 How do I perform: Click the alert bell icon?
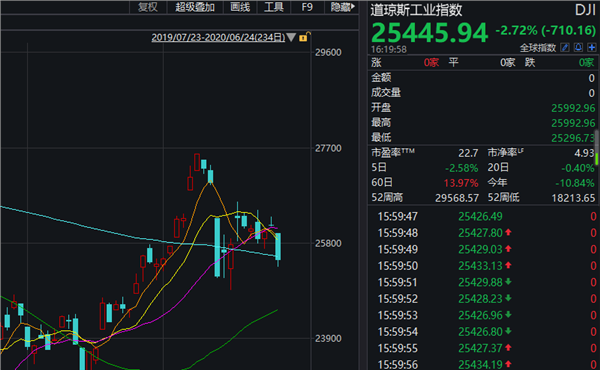(x=579, y=47)
